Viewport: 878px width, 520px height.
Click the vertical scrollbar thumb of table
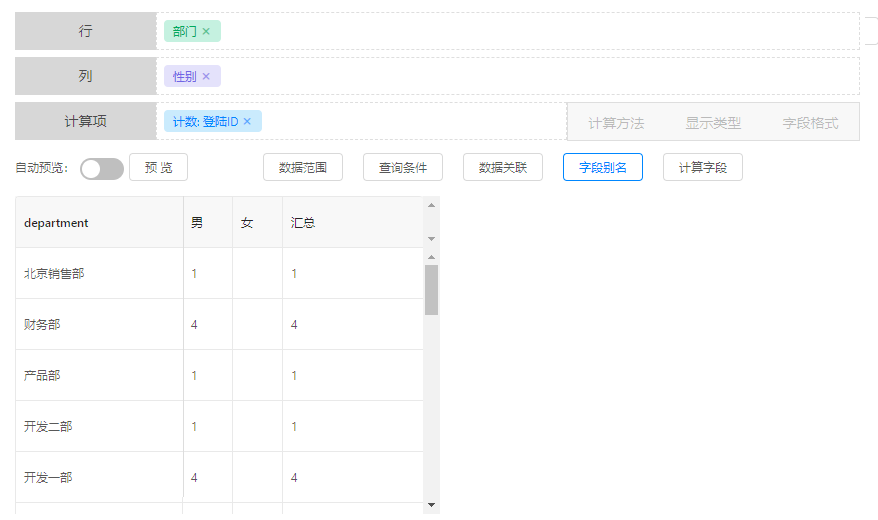tap(431, 289)
